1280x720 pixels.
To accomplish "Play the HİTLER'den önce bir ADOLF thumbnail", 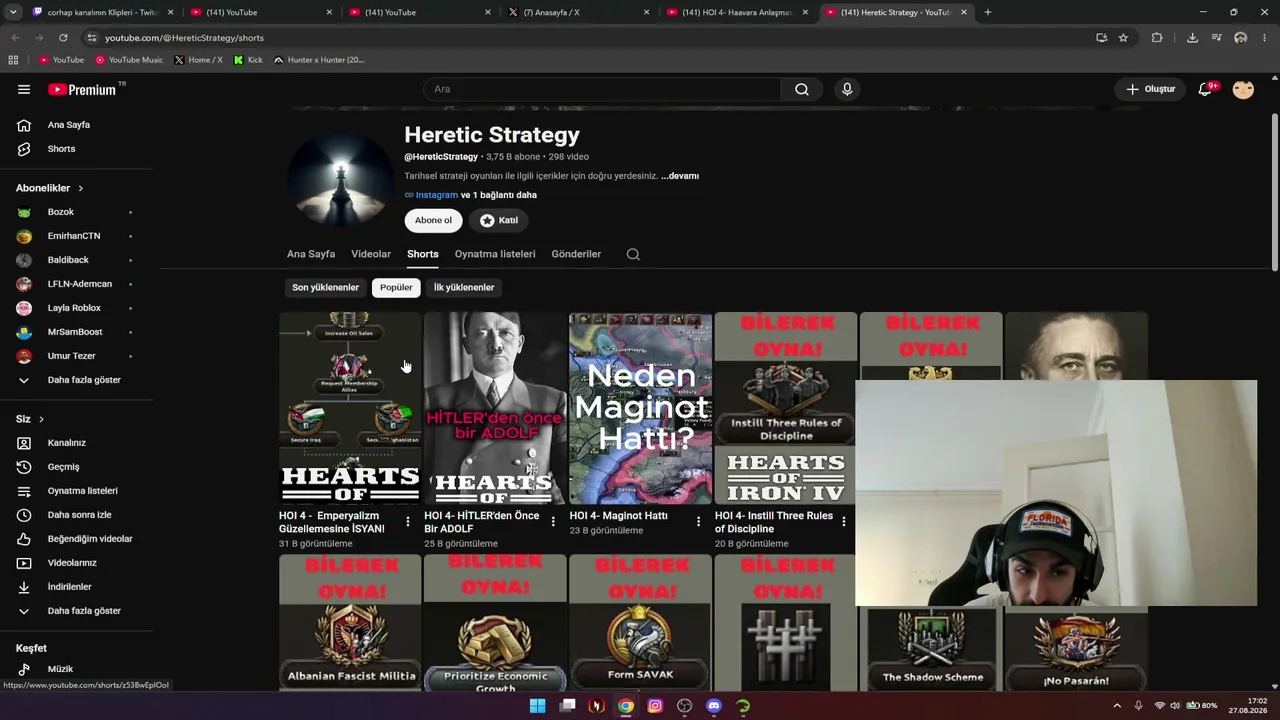I will (x=495, y=408).
